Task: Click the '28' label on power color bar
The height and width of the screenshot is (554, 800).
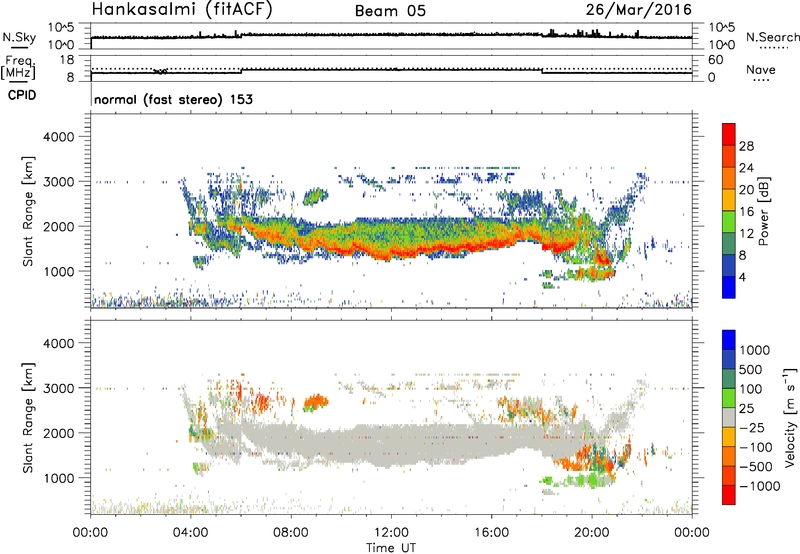Action: point(746,146)
